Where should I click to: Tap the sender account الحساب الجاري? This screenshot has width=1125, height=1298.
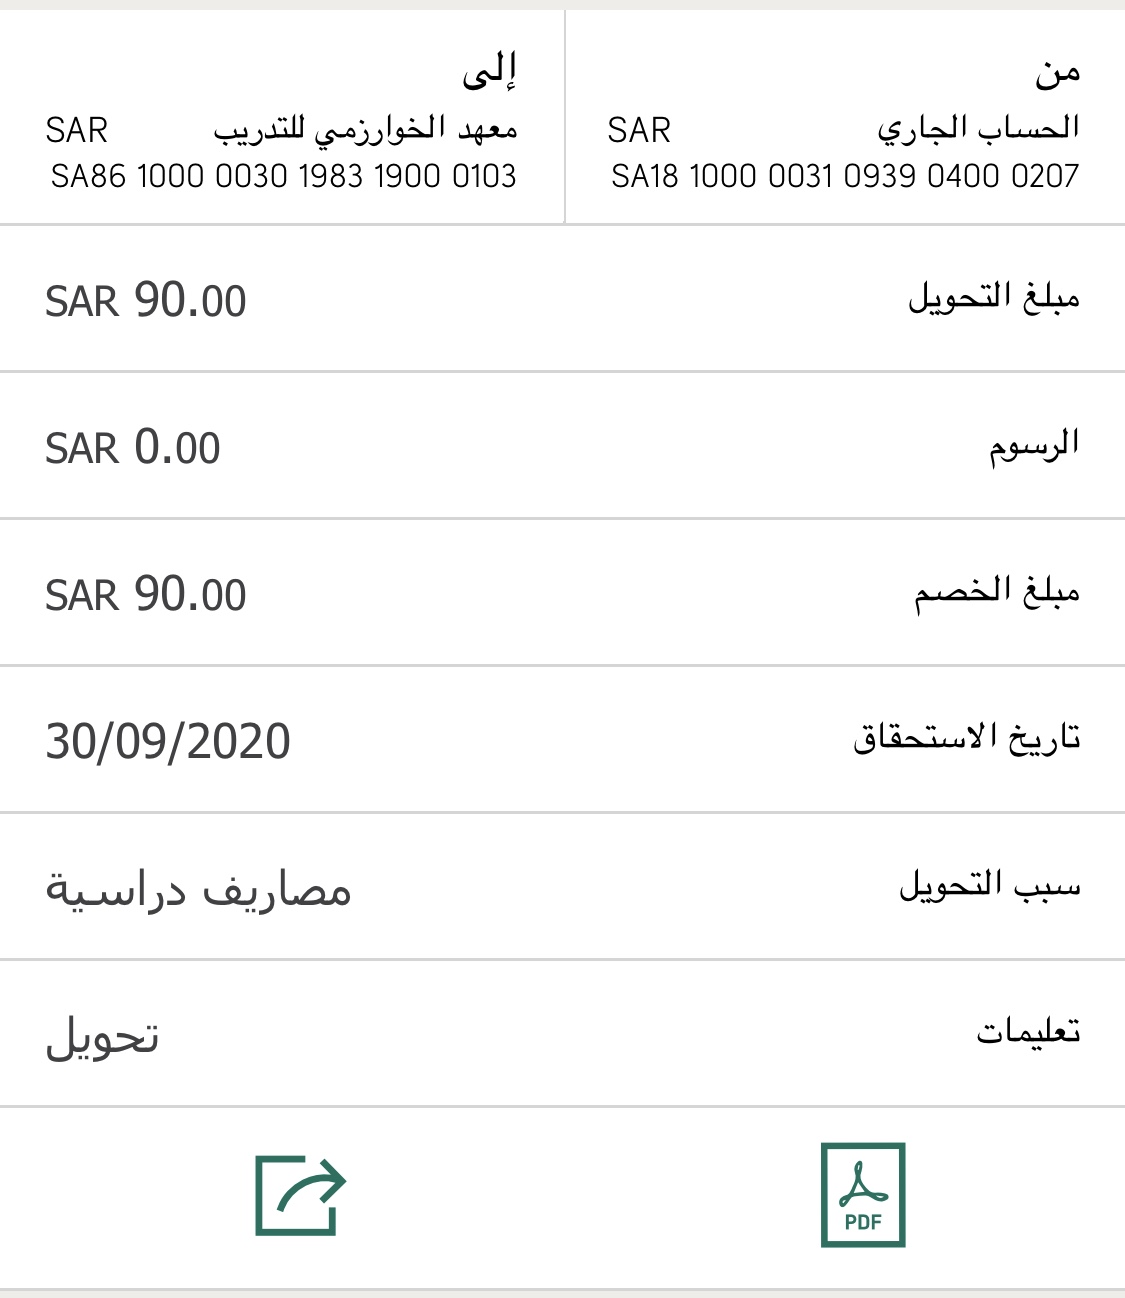[x=978, y=129]
